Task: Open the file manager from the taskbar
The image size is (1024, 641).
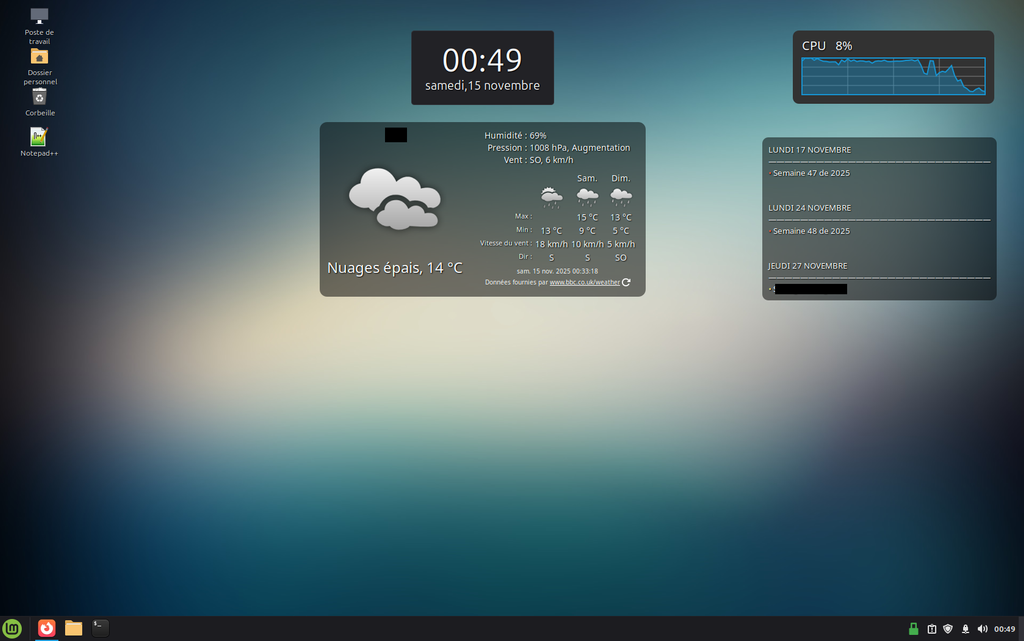Action: tap(73, 628)
